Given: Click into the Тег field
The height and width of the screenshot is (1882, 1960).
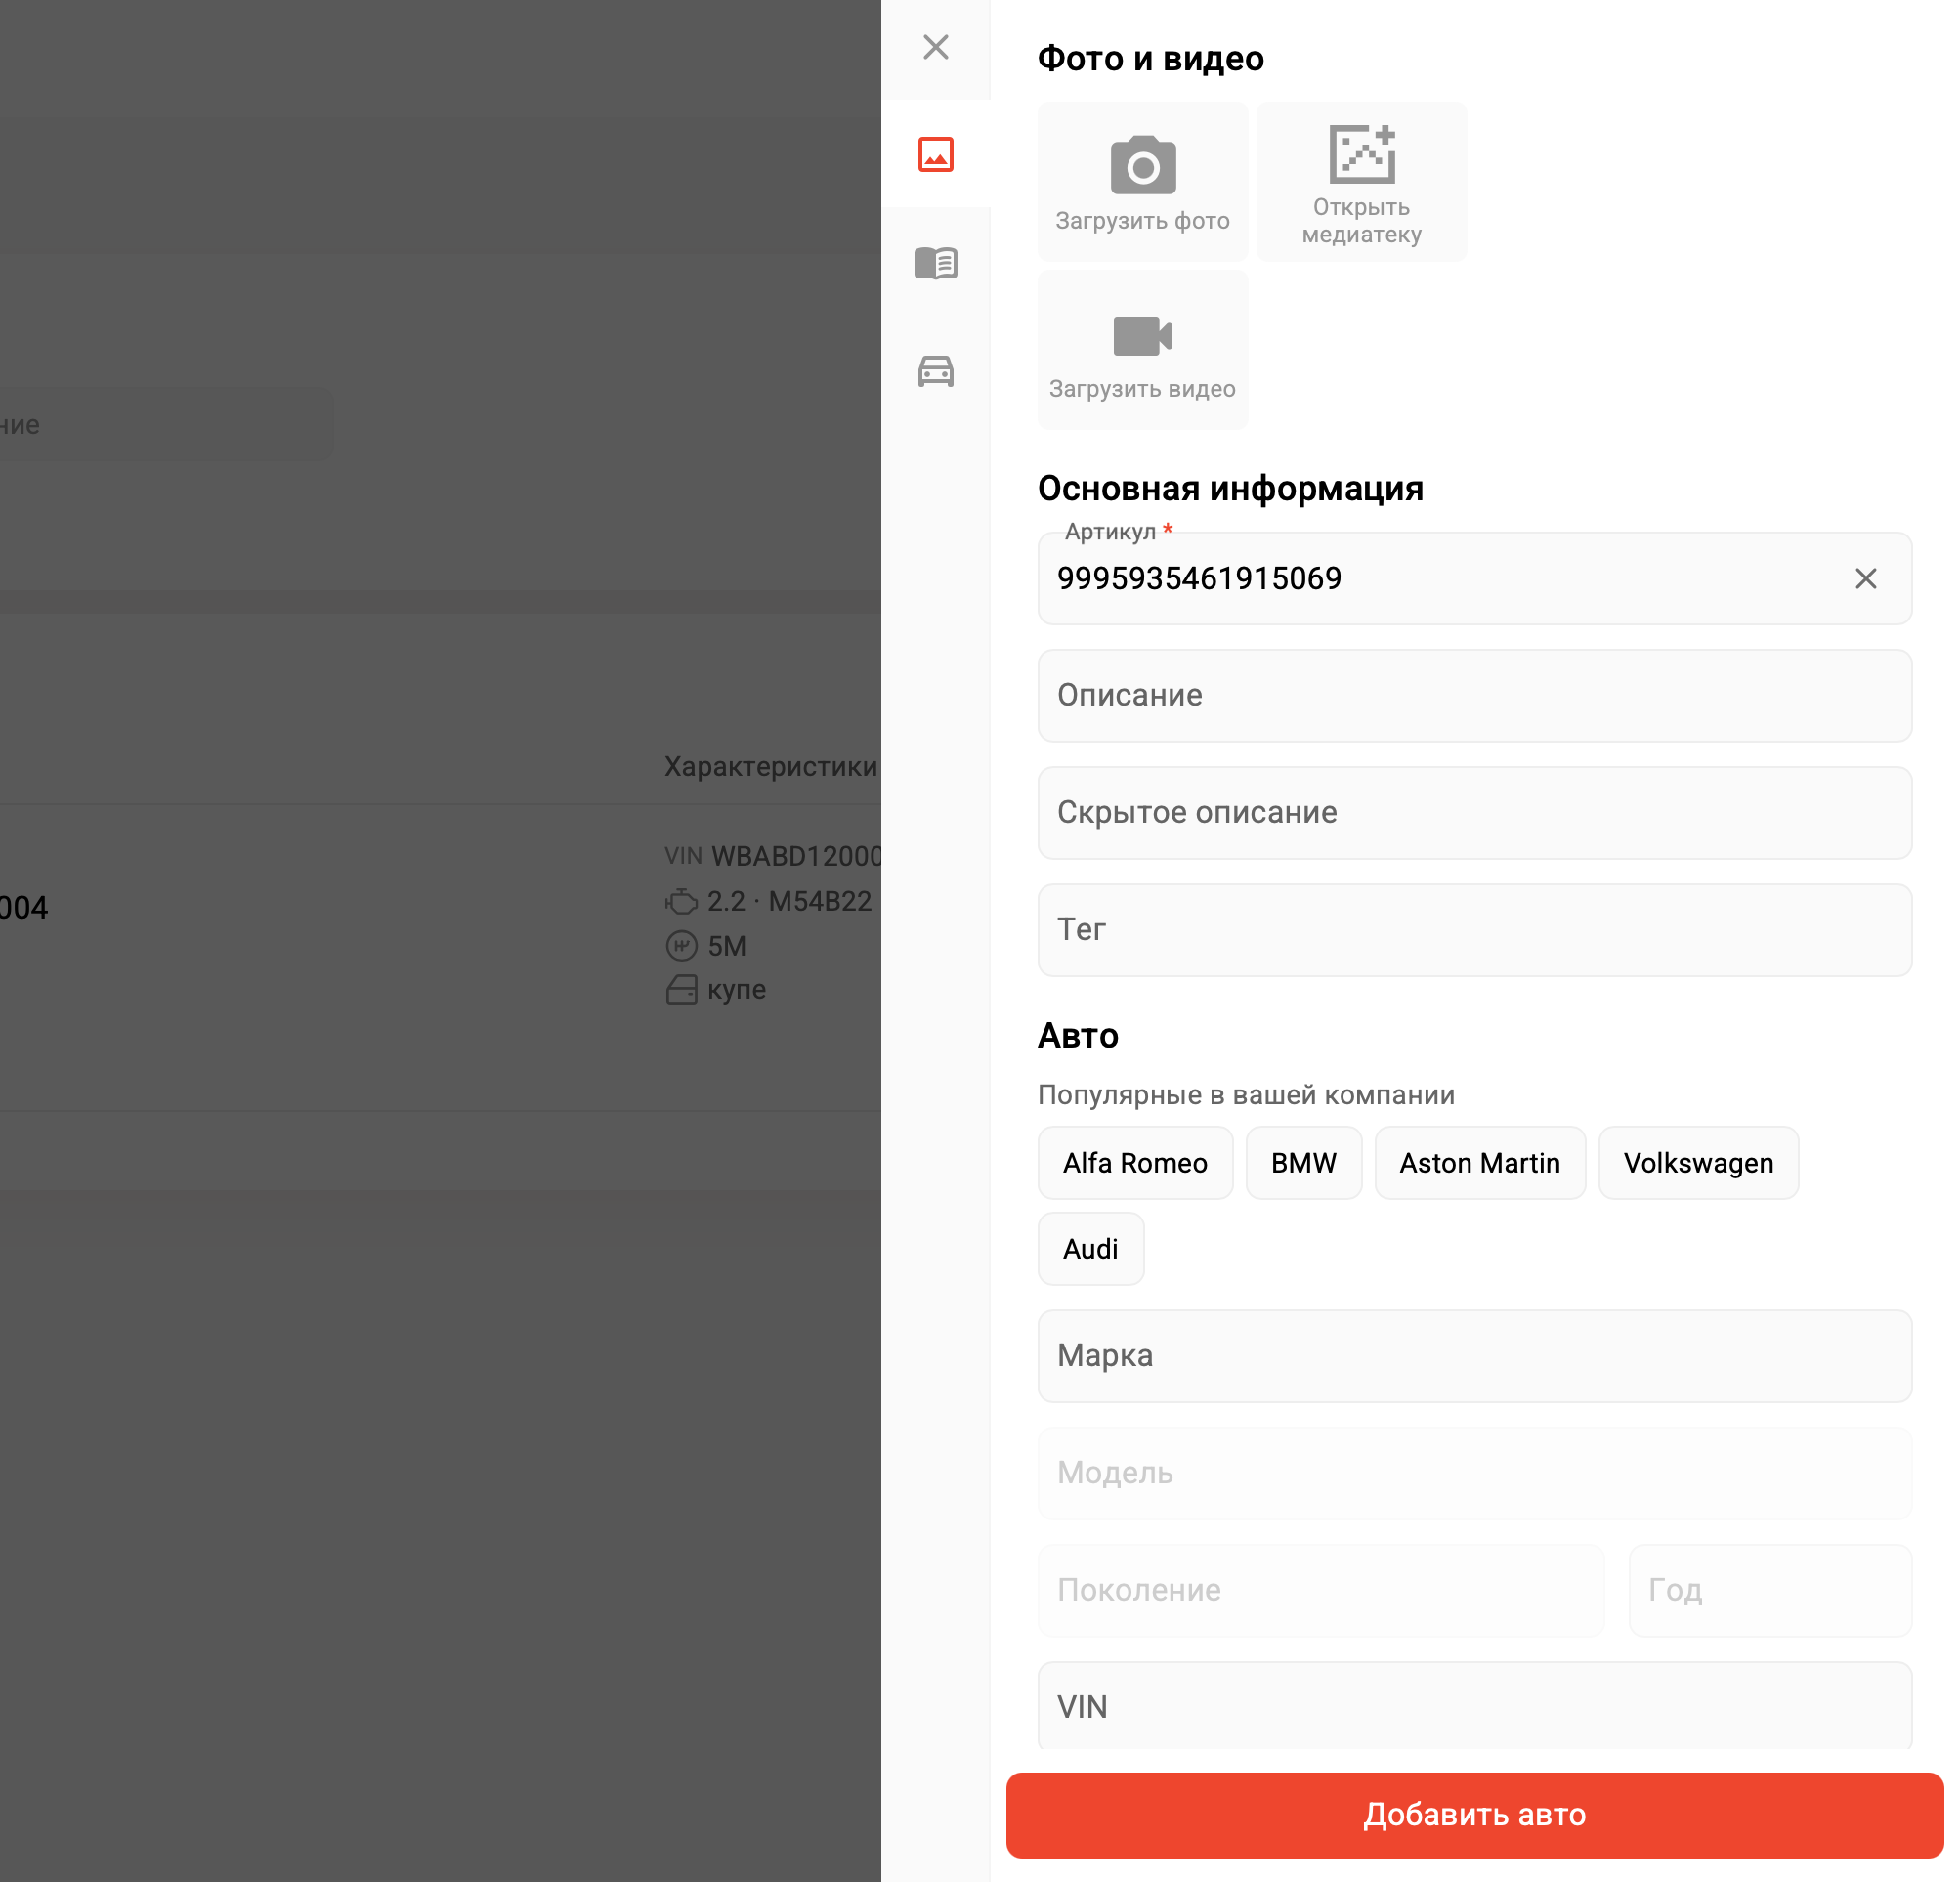Looking at the screenshot, I should 1474,930.
